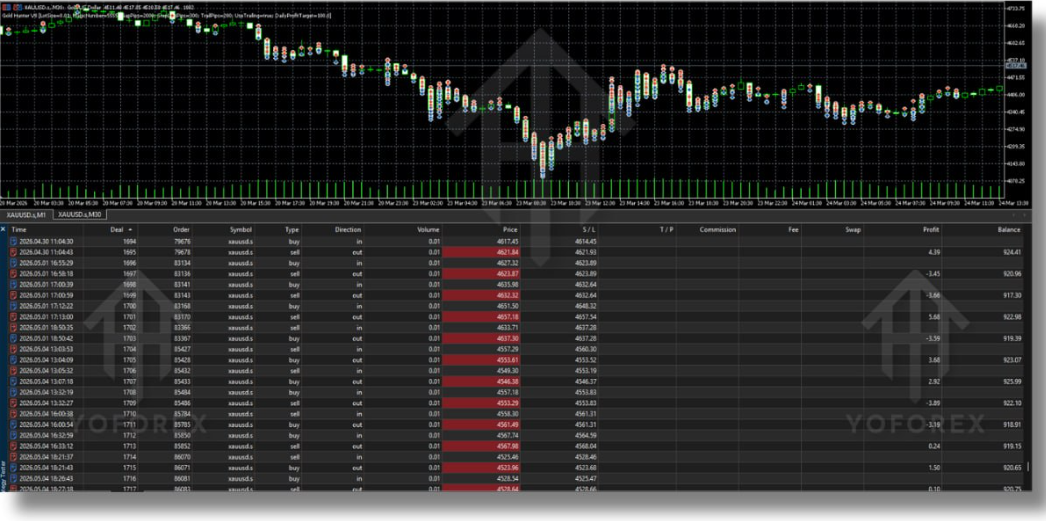1046x521 pixels.
Task: Select the red price cell 4657.18
Action: tap(481, 317)
